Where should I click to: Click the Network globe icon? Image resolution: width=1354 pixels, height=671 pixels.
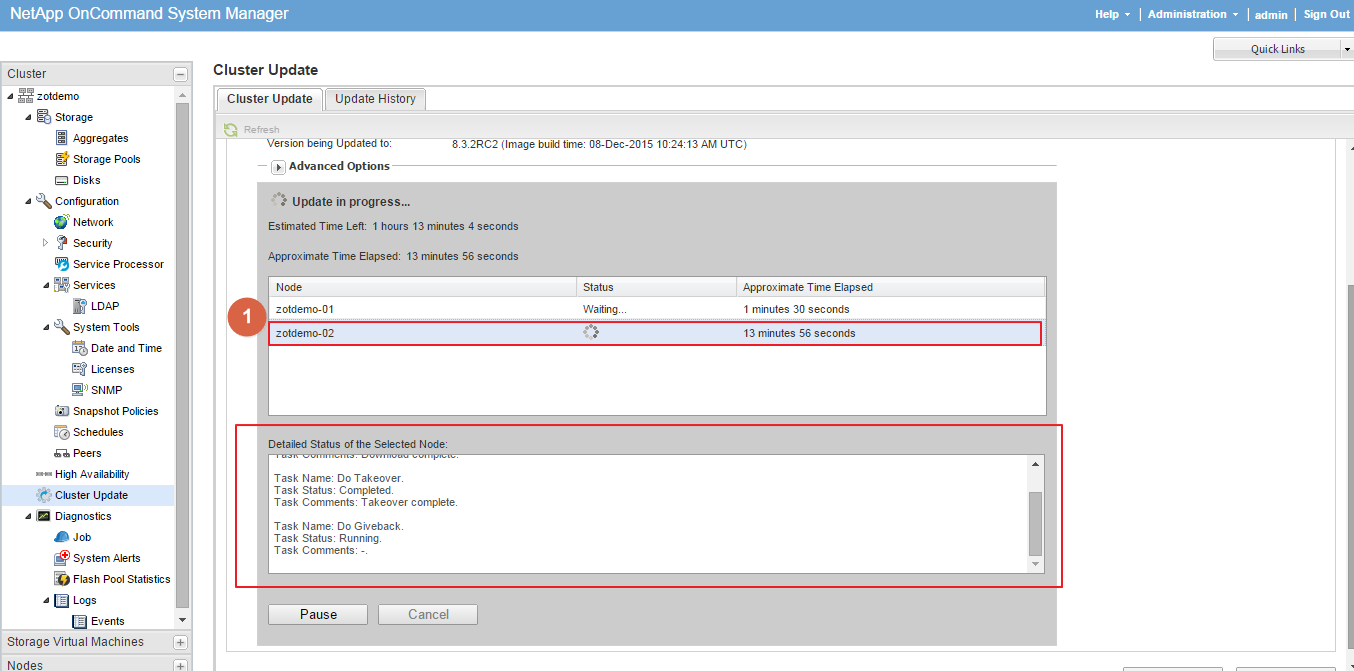(x=62, y=222)
